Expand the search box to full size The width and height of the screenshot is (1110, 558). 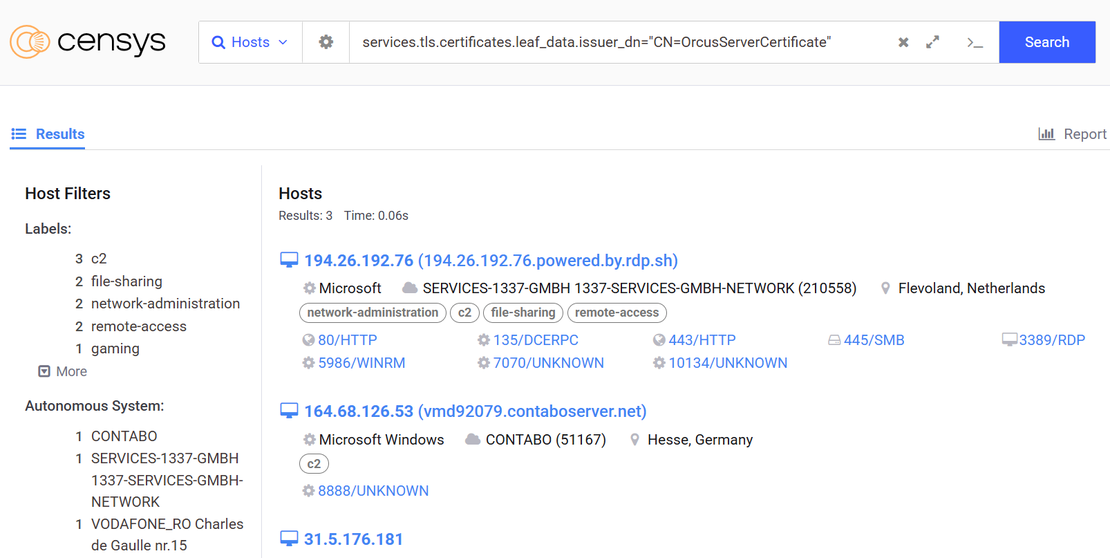pos(933,42)
